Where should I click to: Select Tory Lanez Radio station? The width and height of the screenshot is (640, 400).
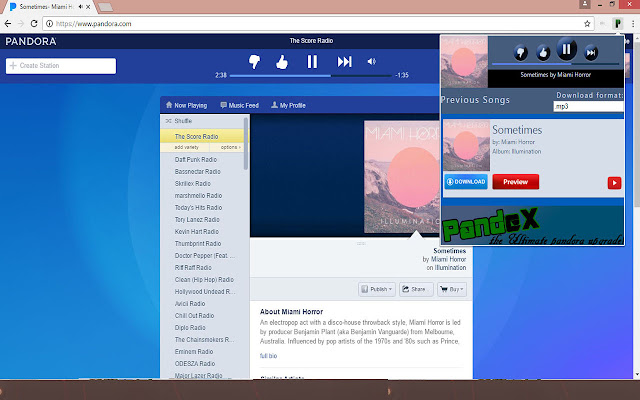click(x=197, y=220)
